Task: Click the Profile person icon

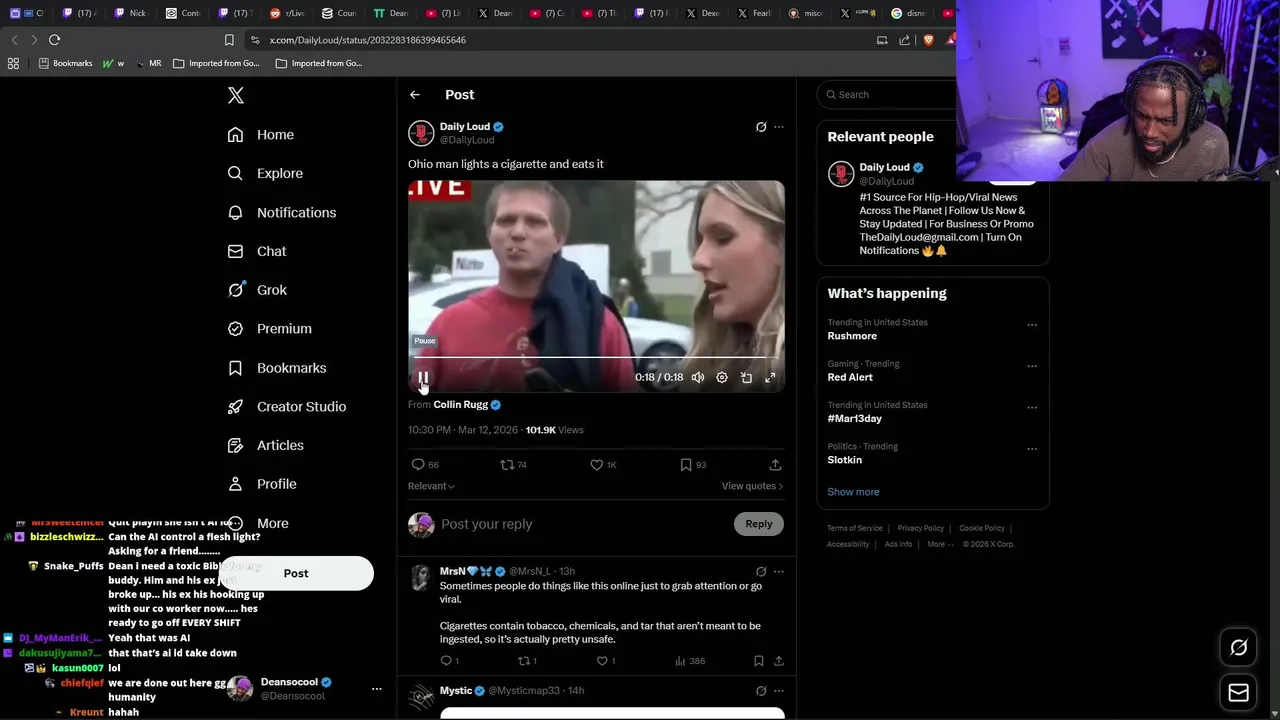Action: pyautogui.click(x=235, y=484)
